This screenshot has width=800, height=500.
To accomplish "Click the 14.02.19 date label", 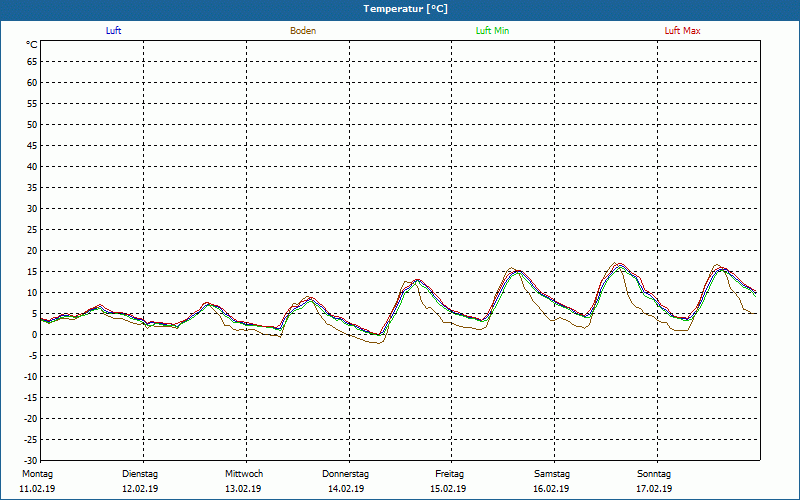I will (346, 489).
